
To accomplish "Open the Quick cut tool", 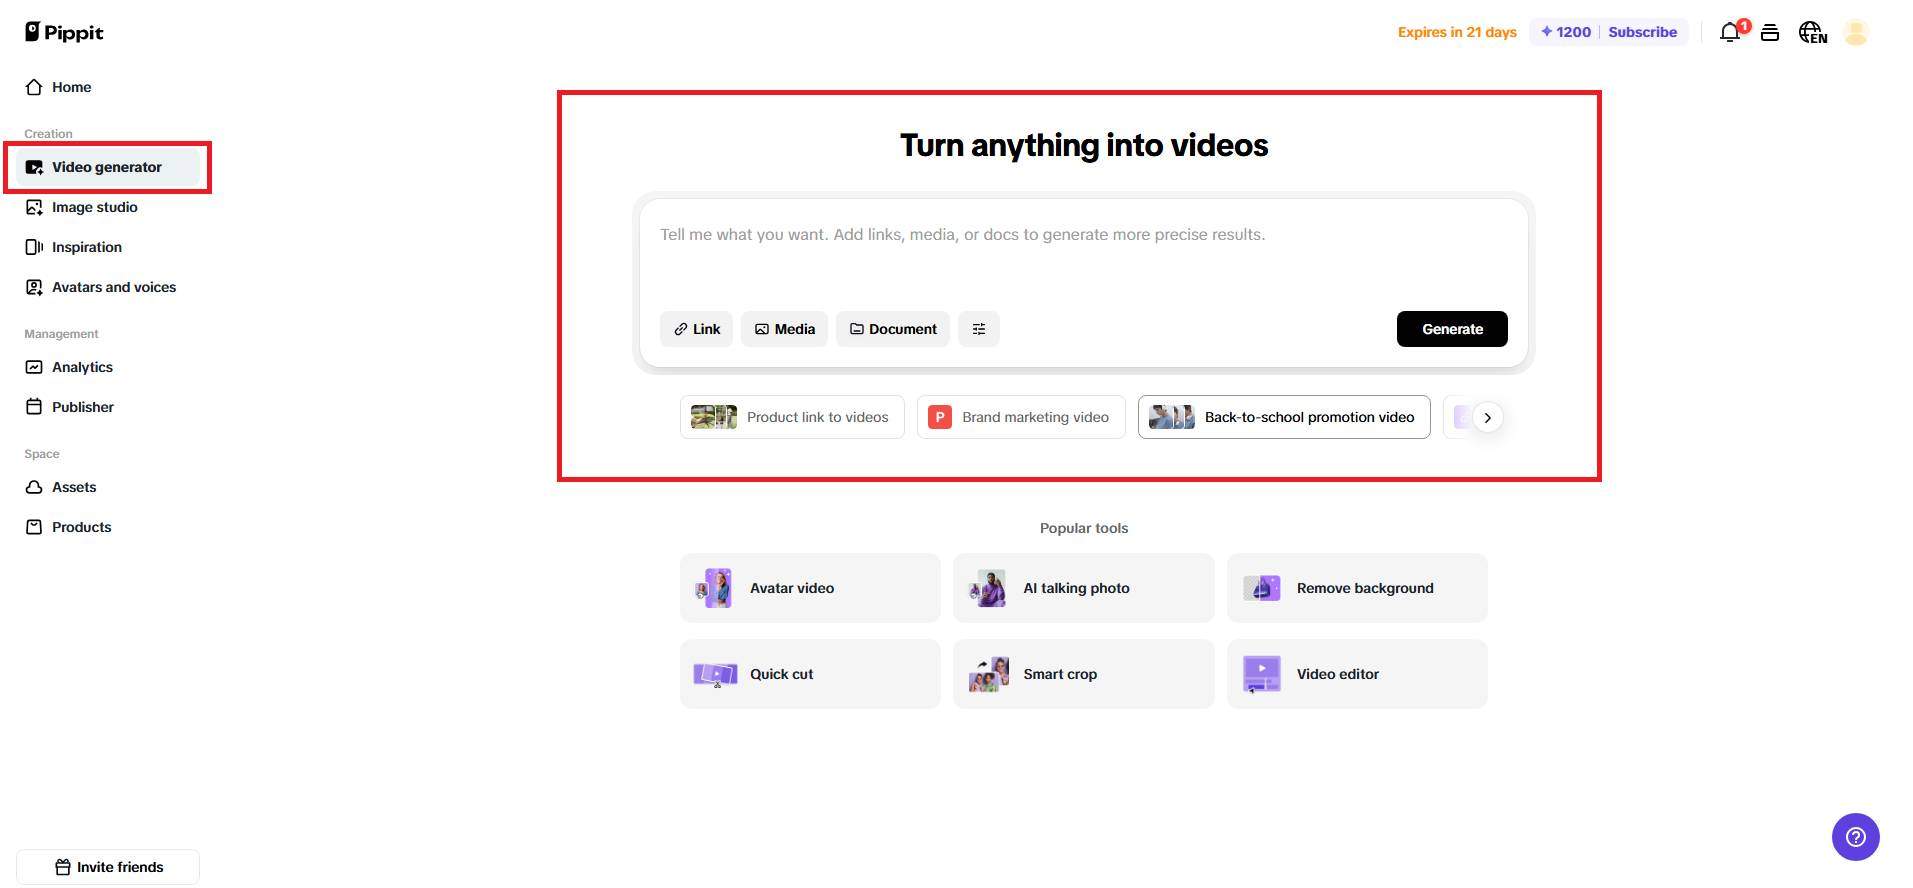I will click(x=810, y=674).
